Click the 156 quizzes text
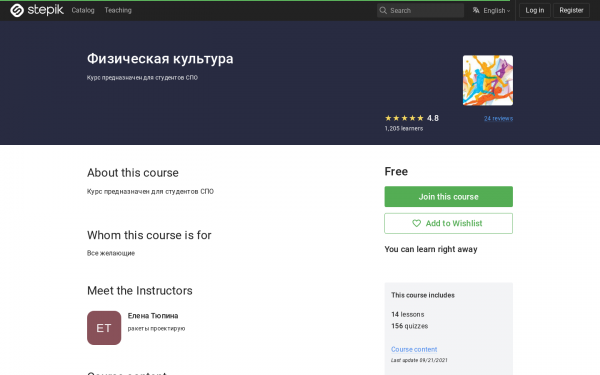The image size is (600, 375). click(x=409, y=326)
